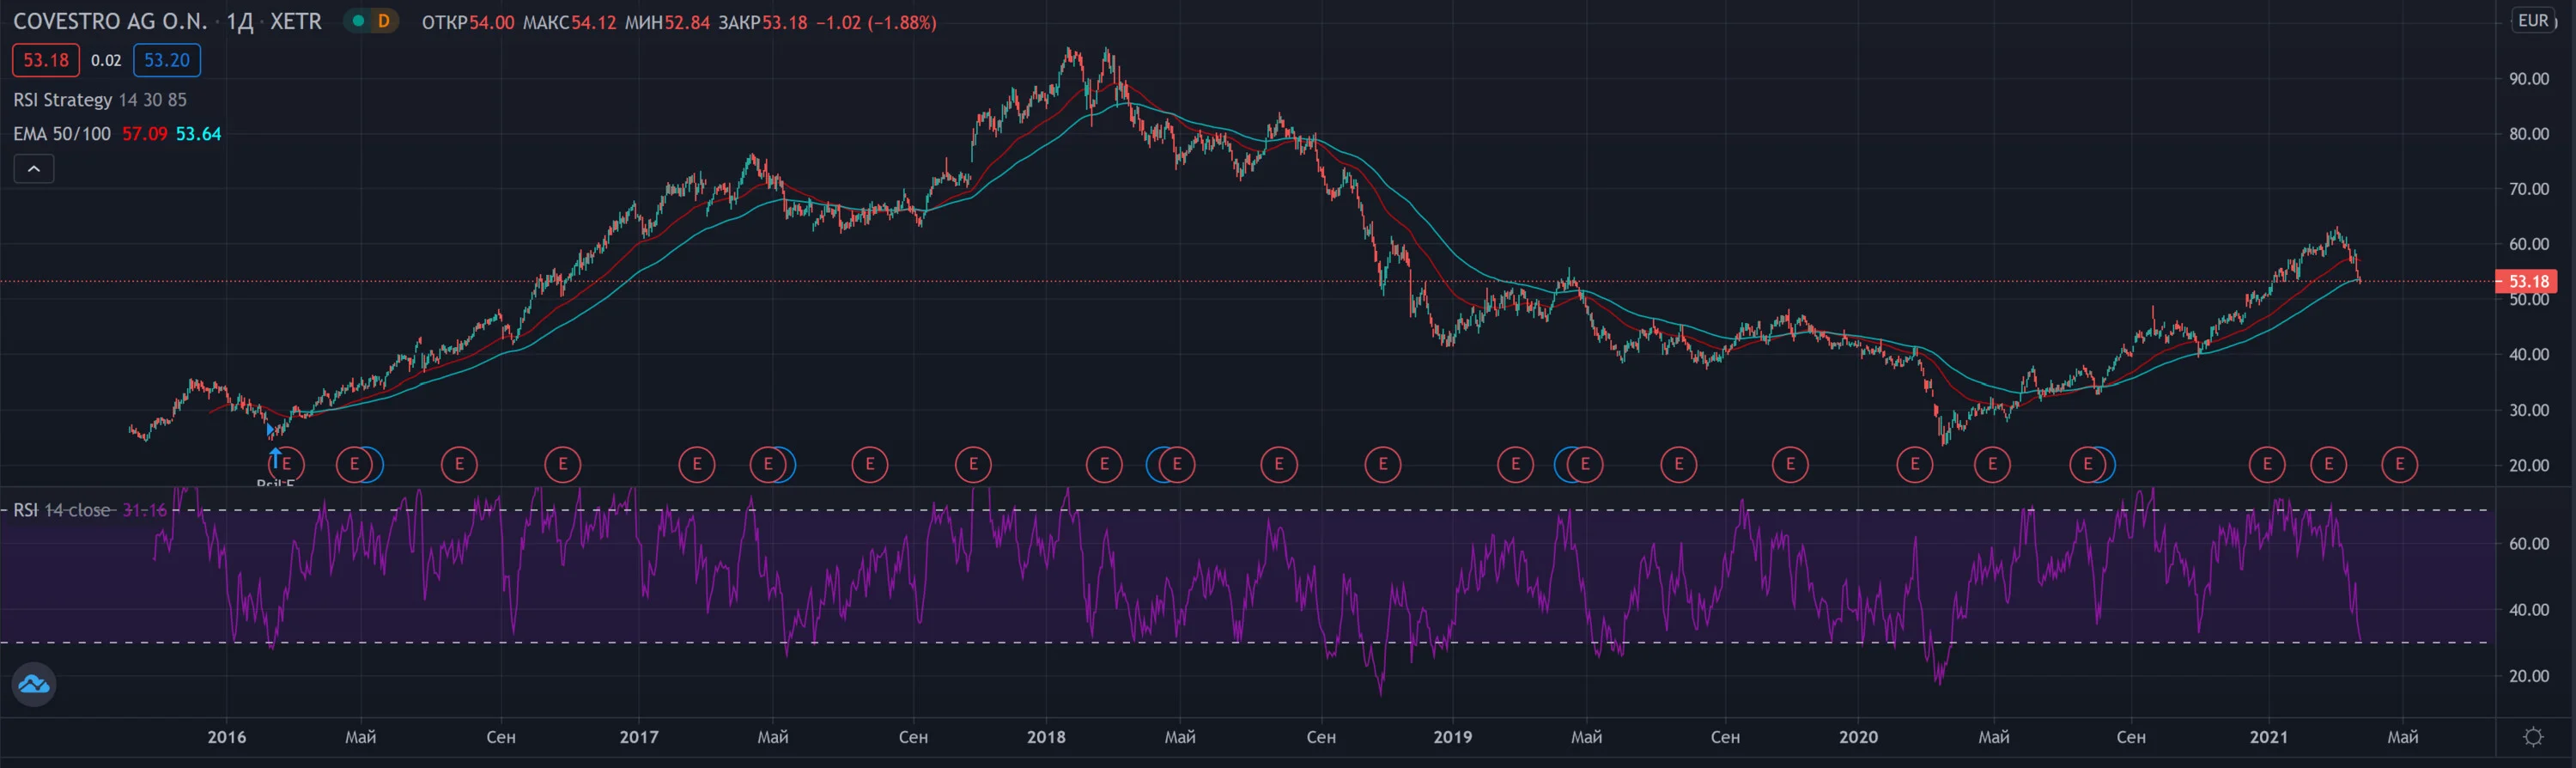The height and width of the screenshot is (768, 2576).
Task: Click the МАКС 54.12 high value
Action: (570, 22)
